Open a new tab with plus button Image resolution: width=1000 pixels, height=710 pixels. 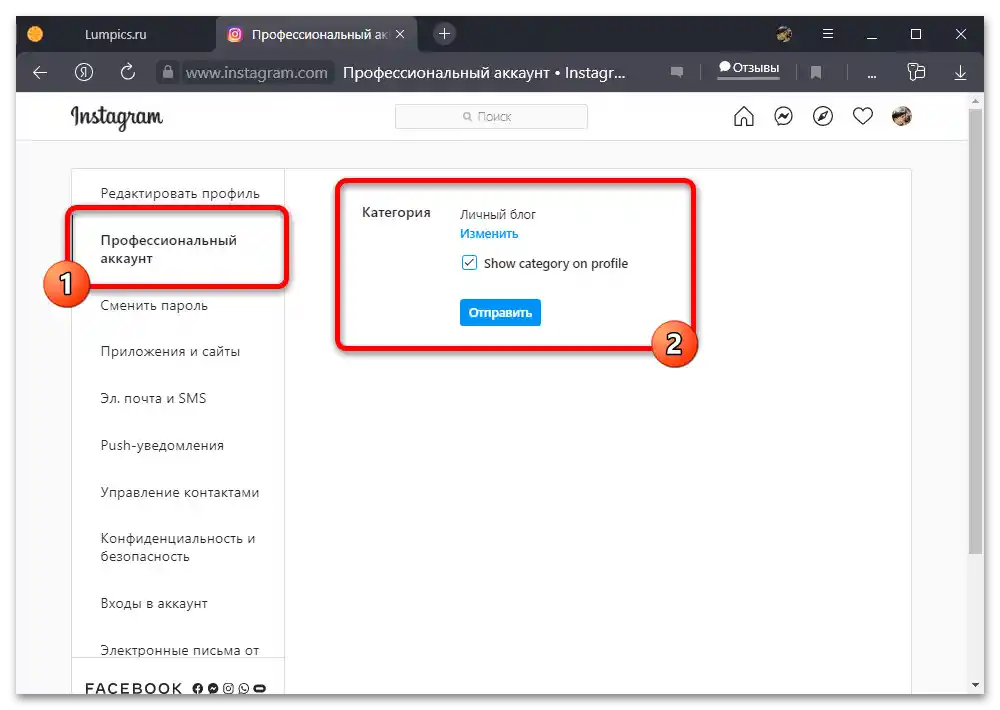[x=445, y=34]
